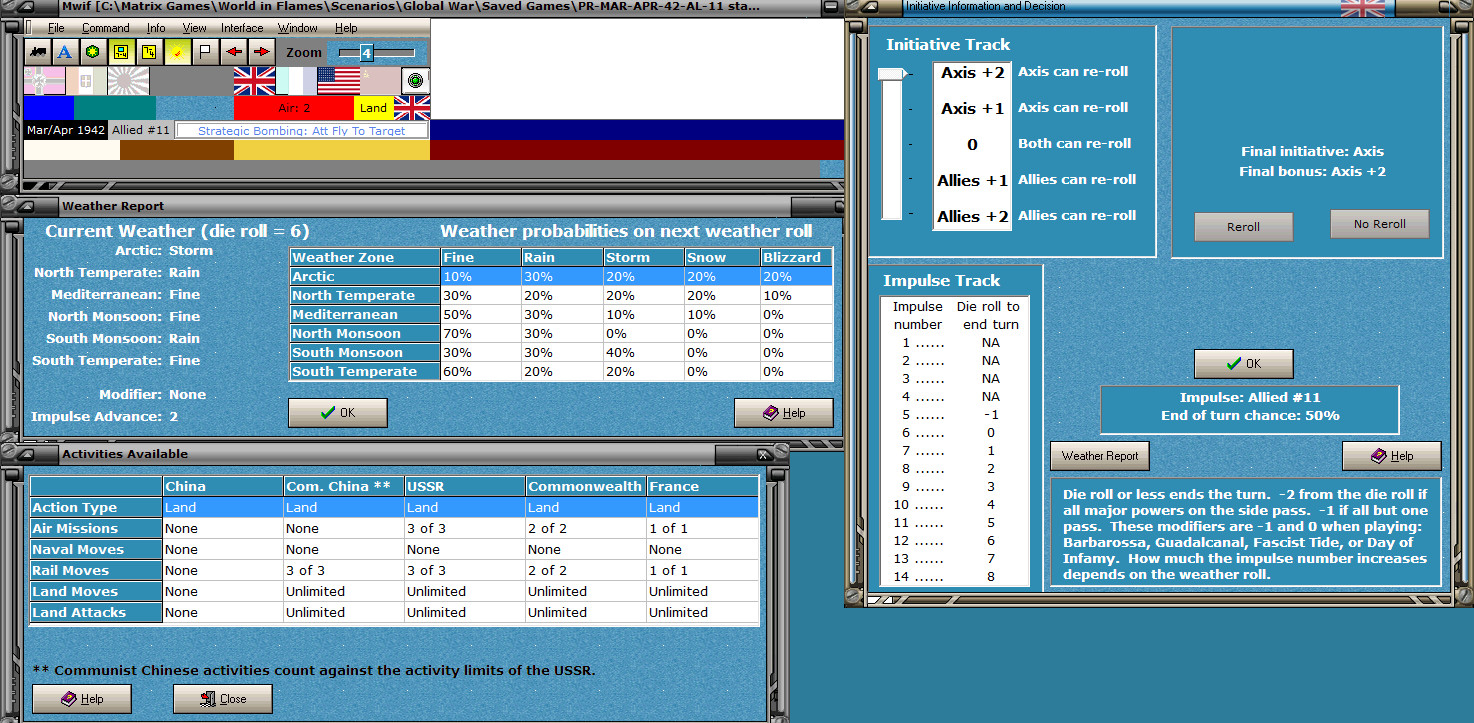Select the USSR flag in the powers row
1474x723 pixels.
point(380,81)
